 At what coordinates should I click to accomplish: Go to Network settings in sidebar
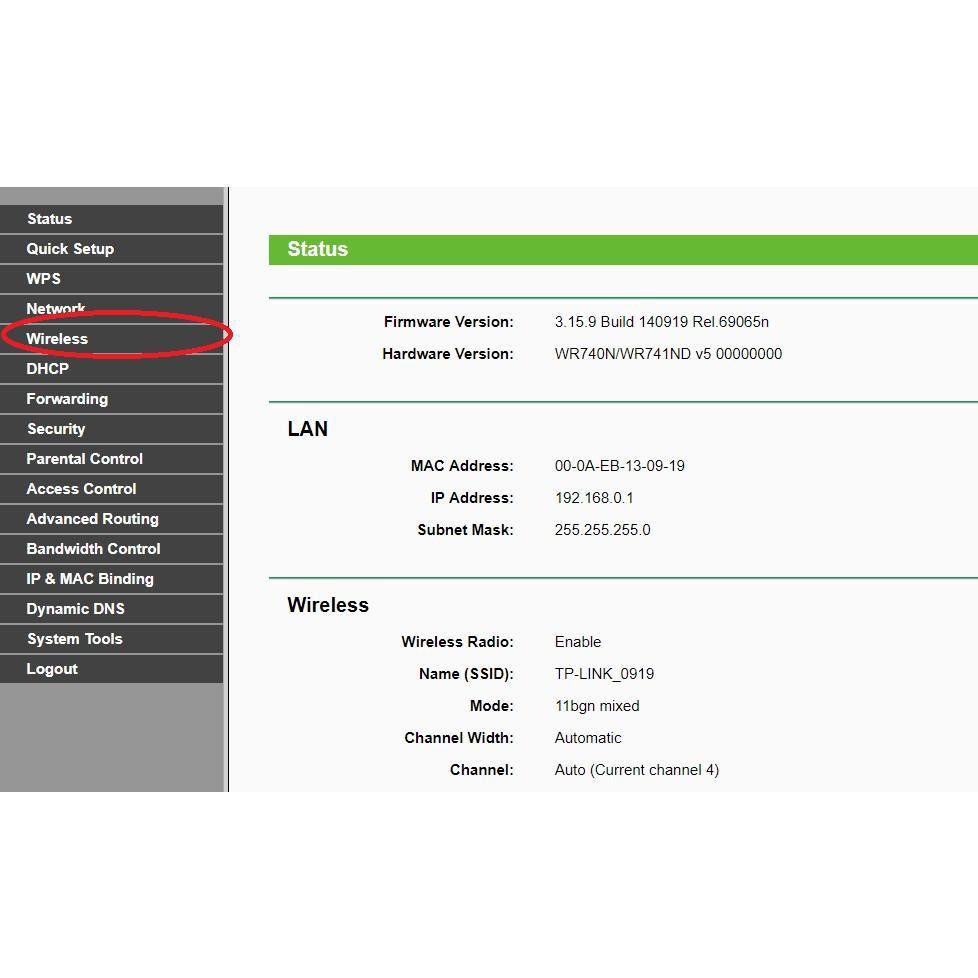point(56,308)
